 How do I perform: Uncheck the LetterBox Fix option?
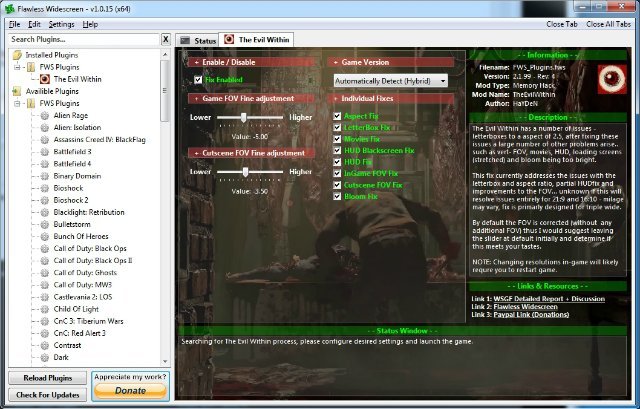tap(337, 127)
